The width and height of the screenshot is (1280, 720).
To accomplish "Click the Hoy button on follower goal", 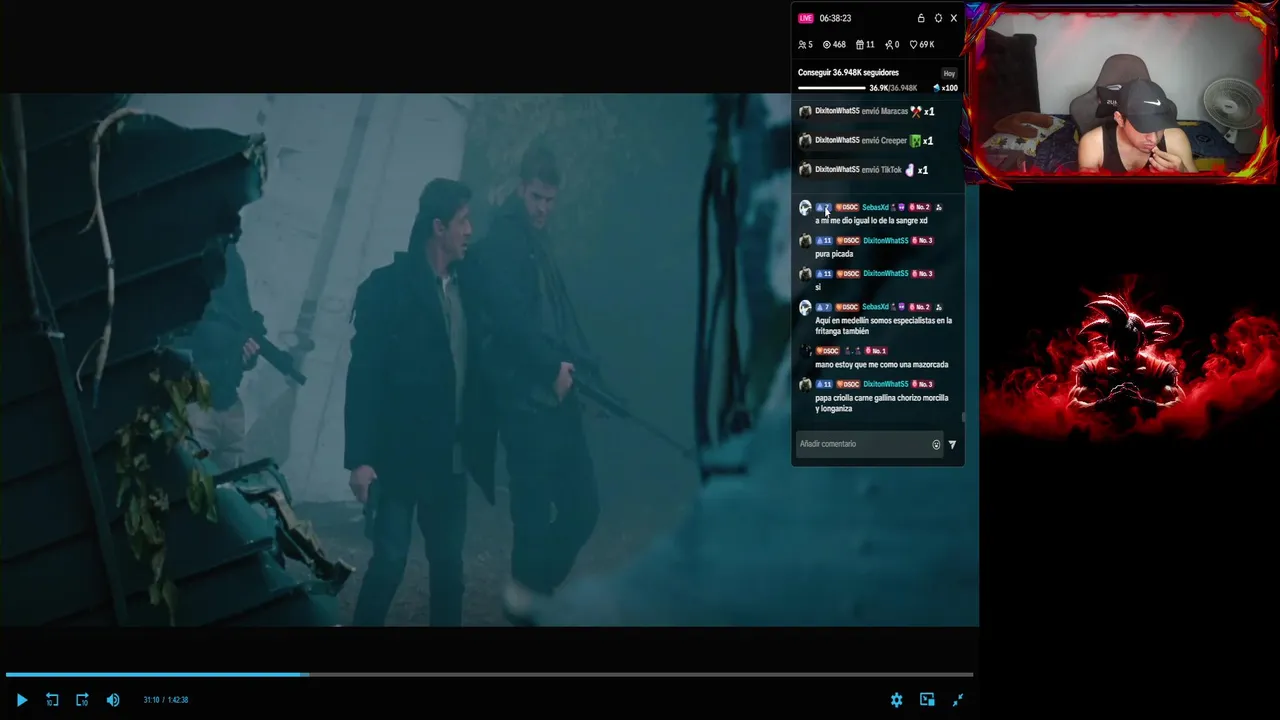I will click(949, 73).
